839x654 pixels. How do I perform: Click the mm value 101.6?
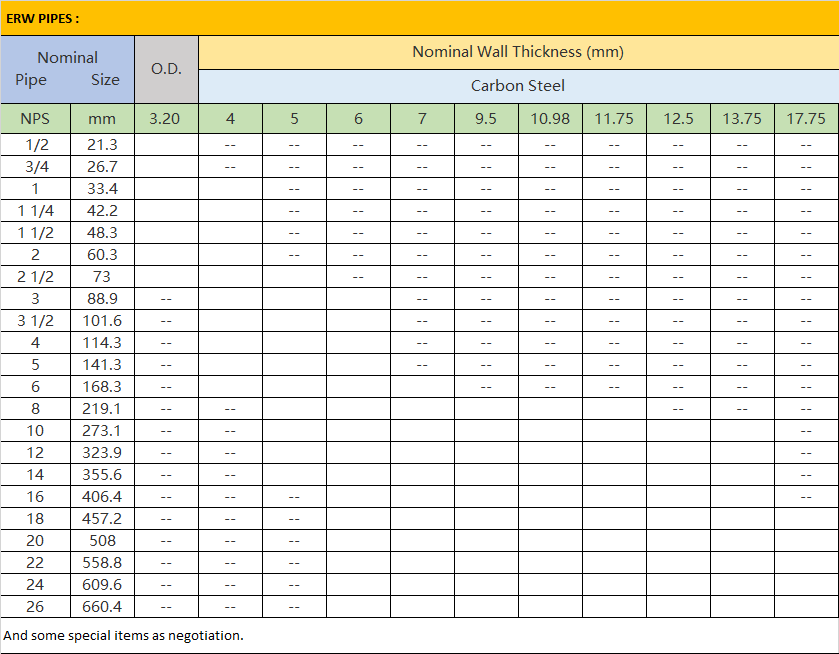click(102, 321)
